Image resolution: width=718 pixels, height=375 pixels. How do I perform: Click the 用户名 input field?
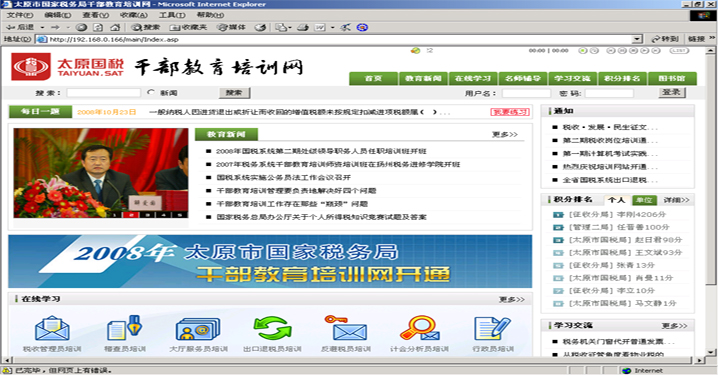click(x=526, y=93)
